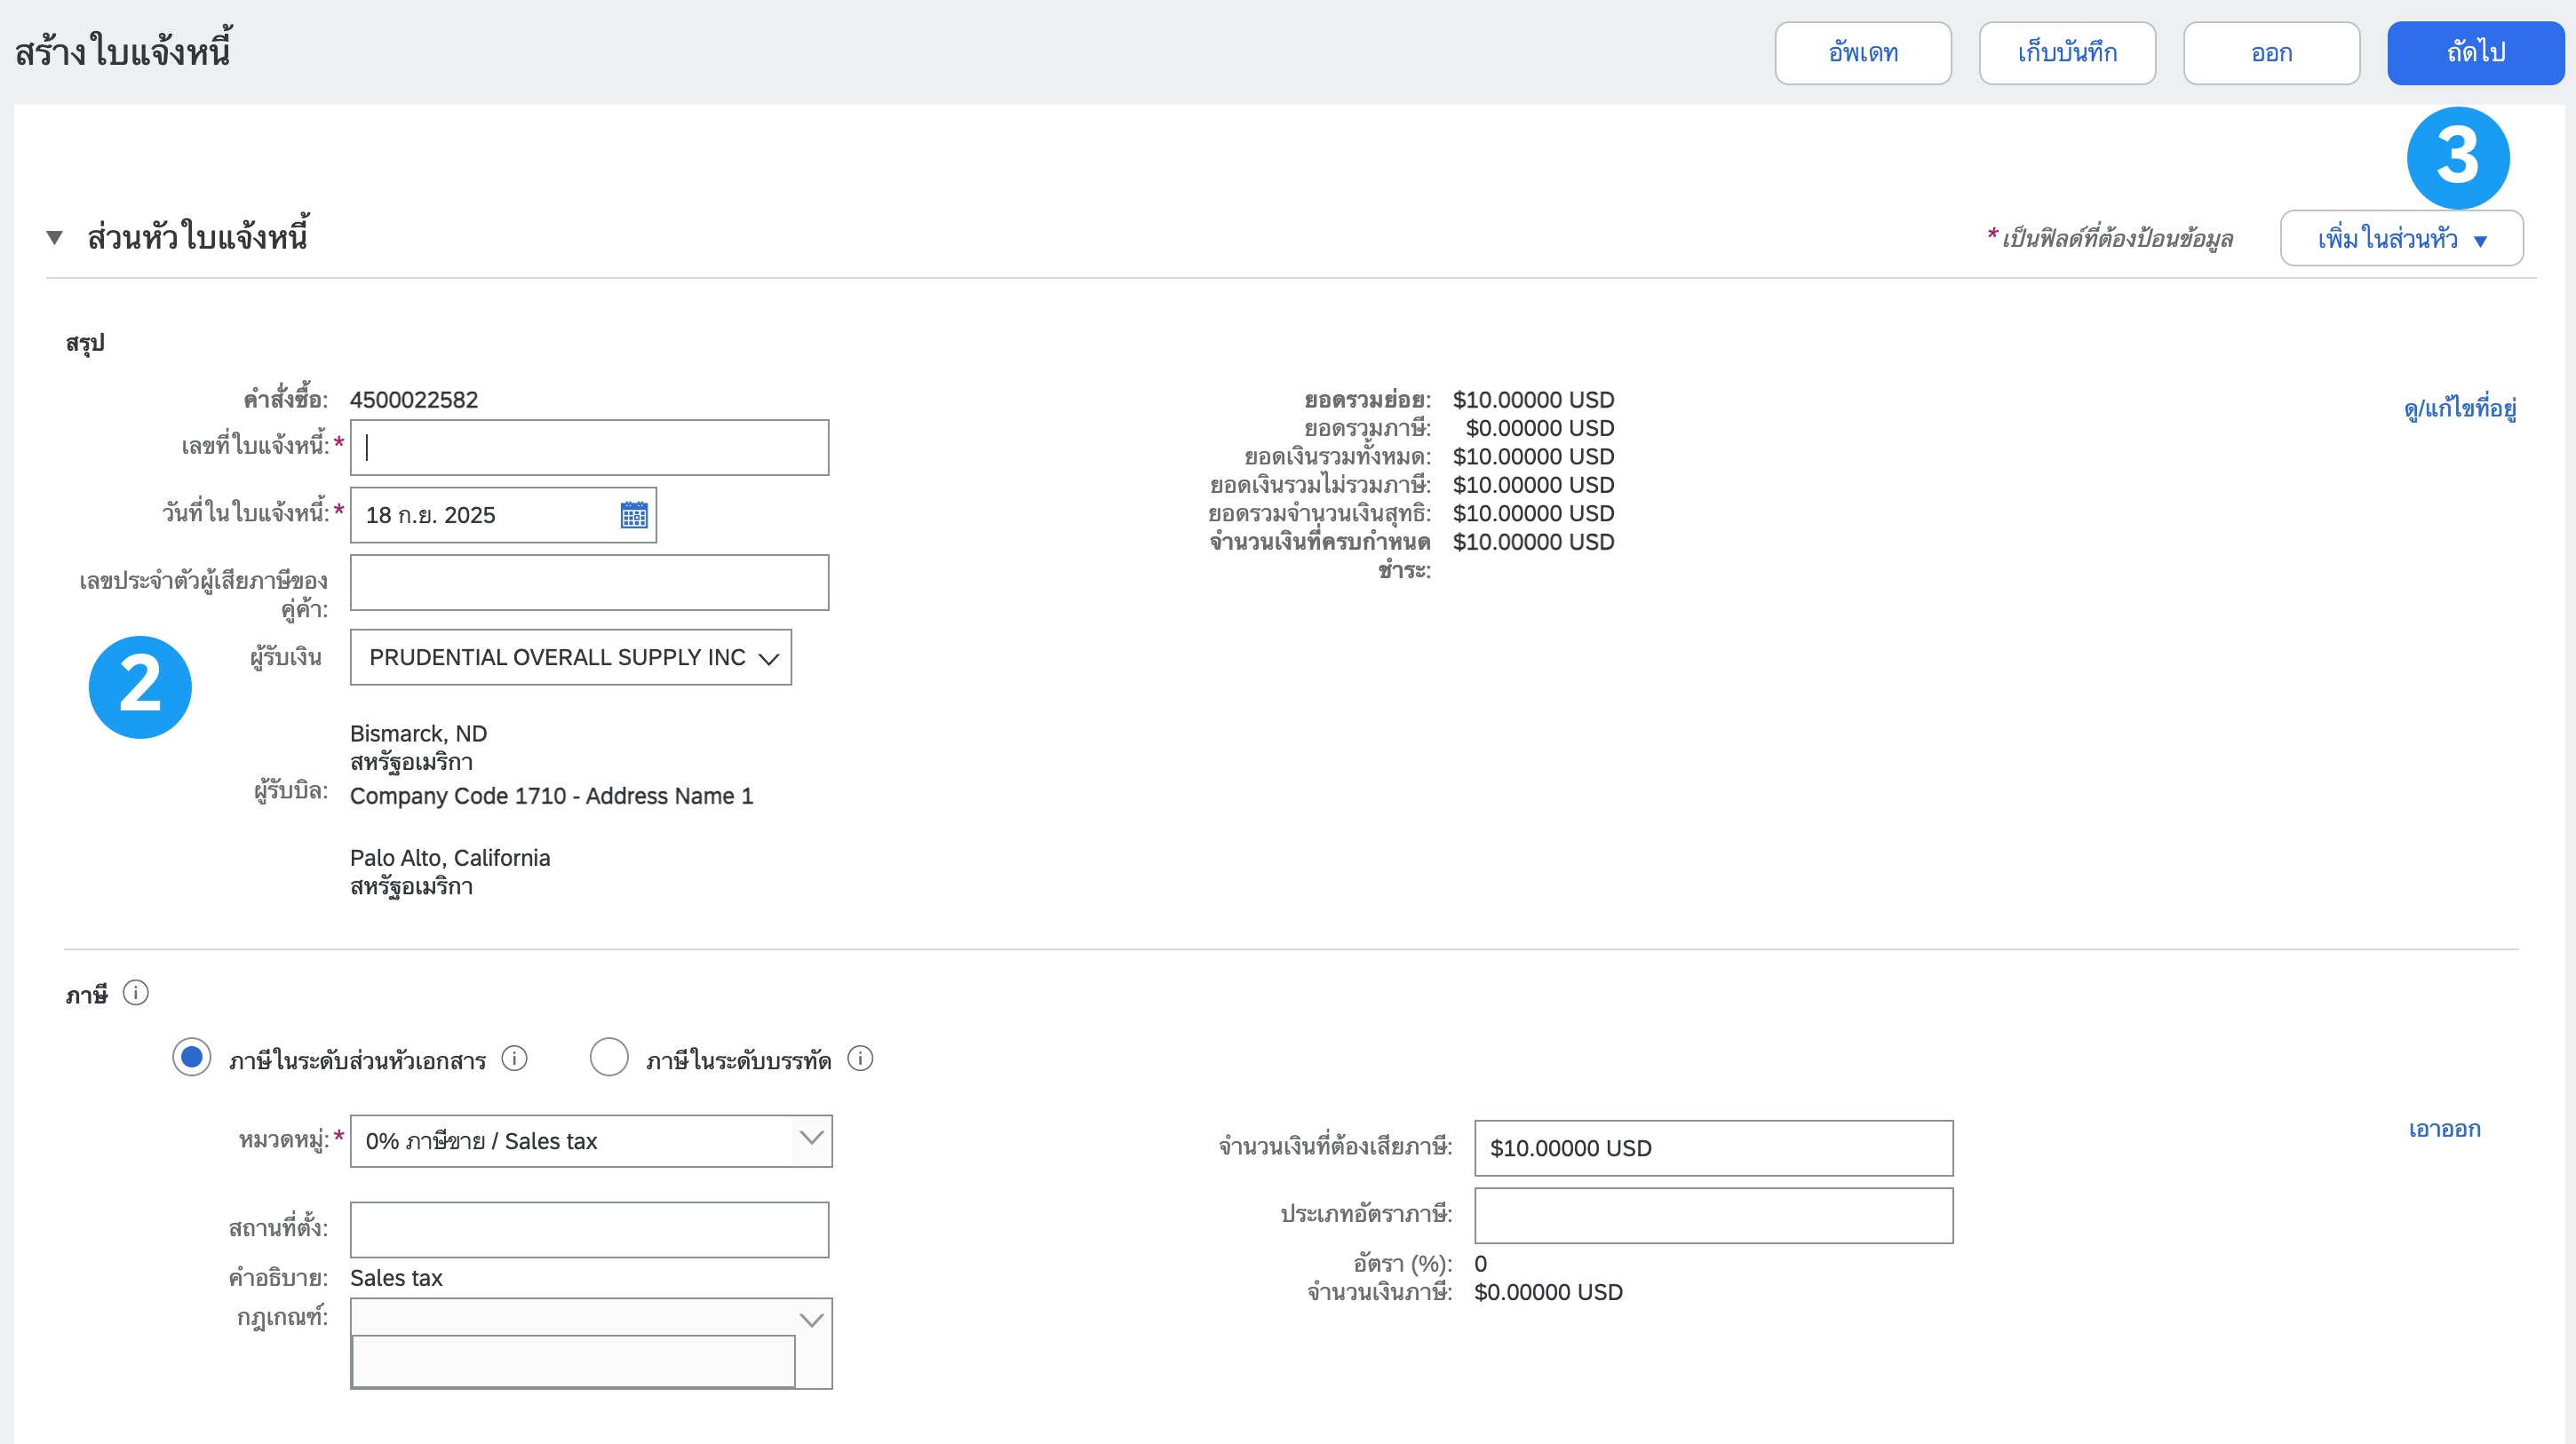
Task: Click the ออก button
Action: (x=2271, y=53)
